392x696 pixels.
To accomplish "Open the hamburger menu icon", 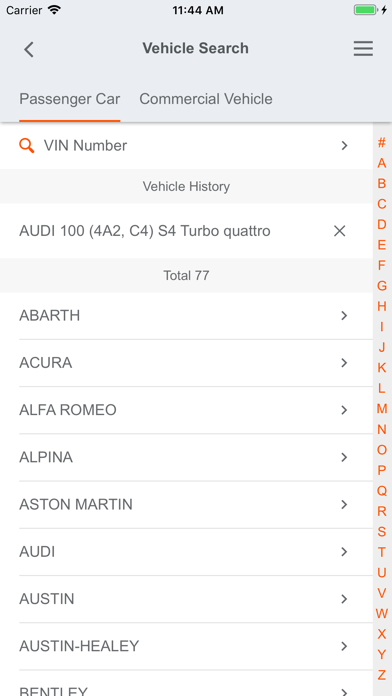I will pos(363,48).
